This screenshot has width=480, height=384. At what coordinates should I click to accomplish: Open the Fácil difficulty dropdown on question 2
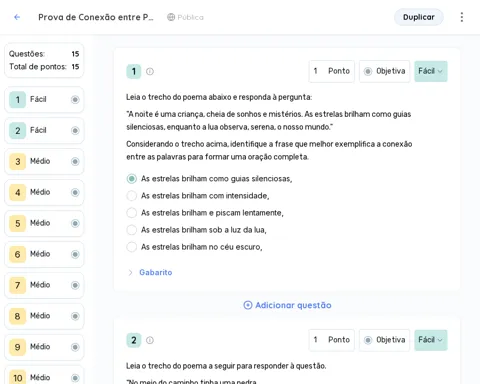point(431,340)
